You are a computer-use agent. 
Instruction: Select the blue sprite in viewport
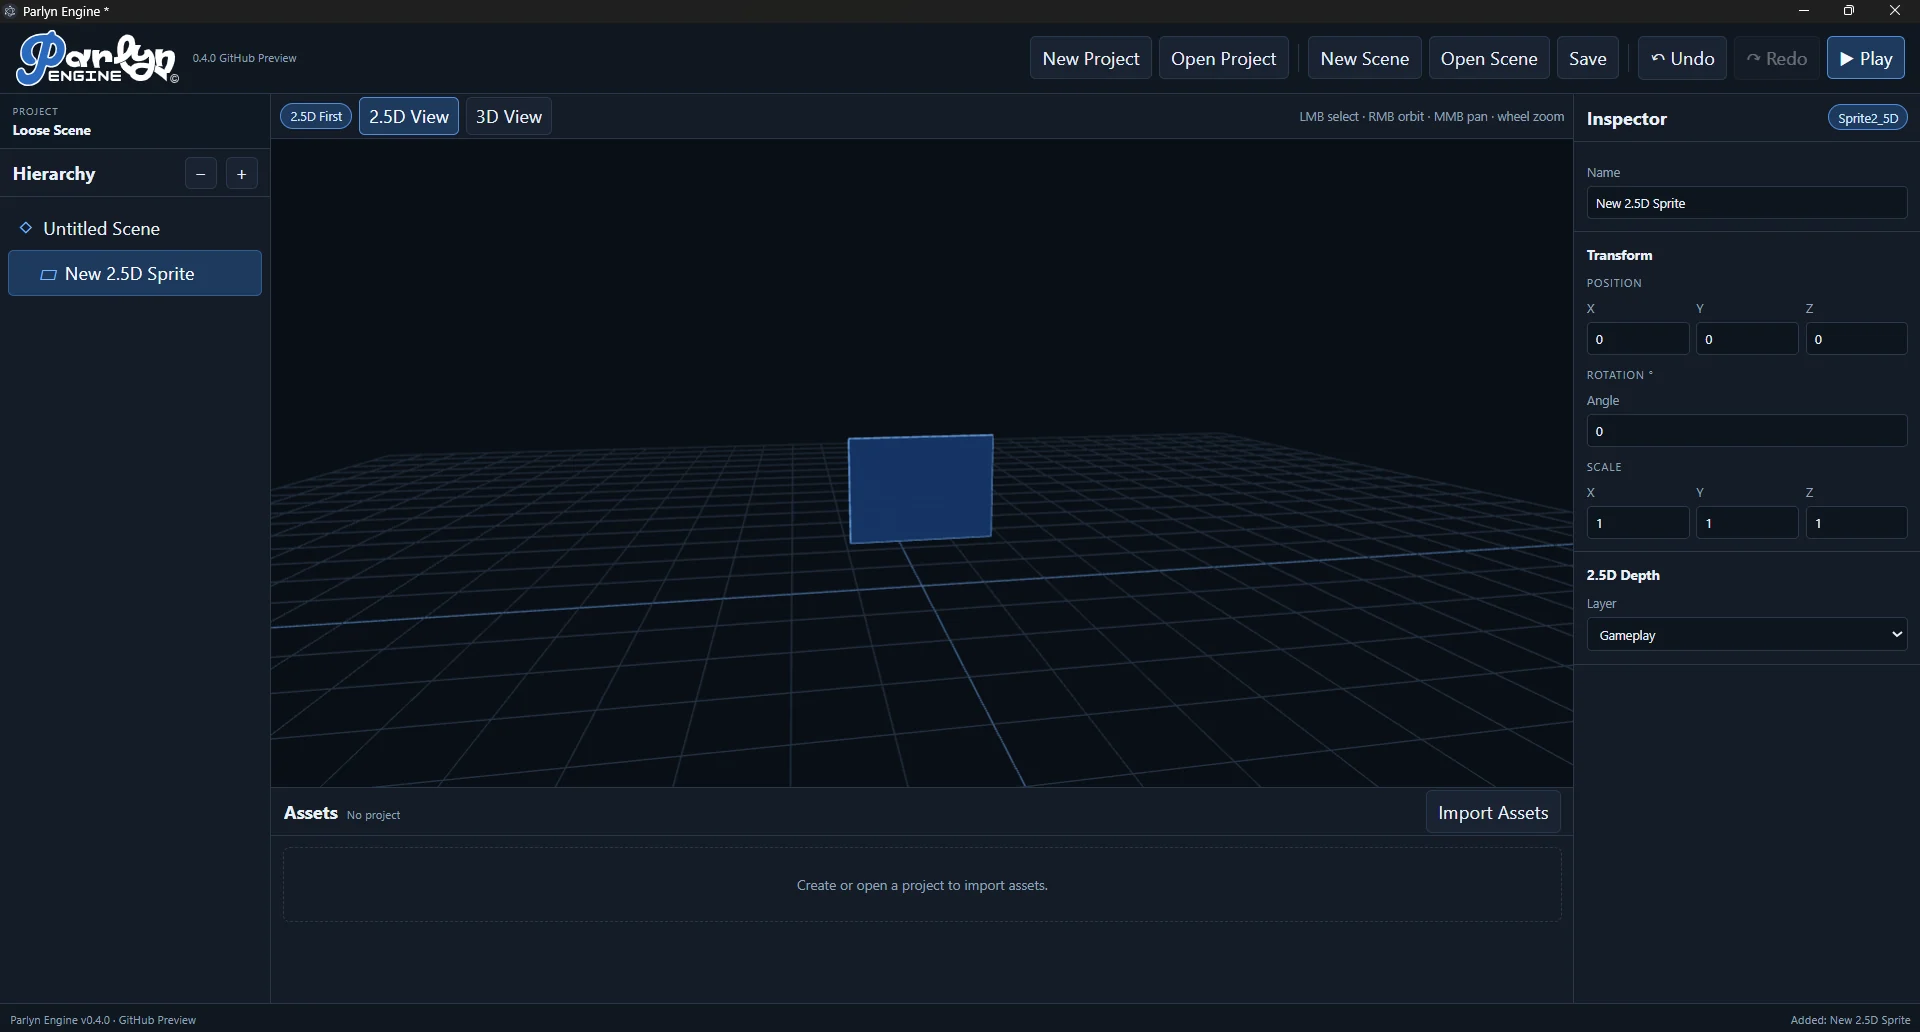(921, 489)
